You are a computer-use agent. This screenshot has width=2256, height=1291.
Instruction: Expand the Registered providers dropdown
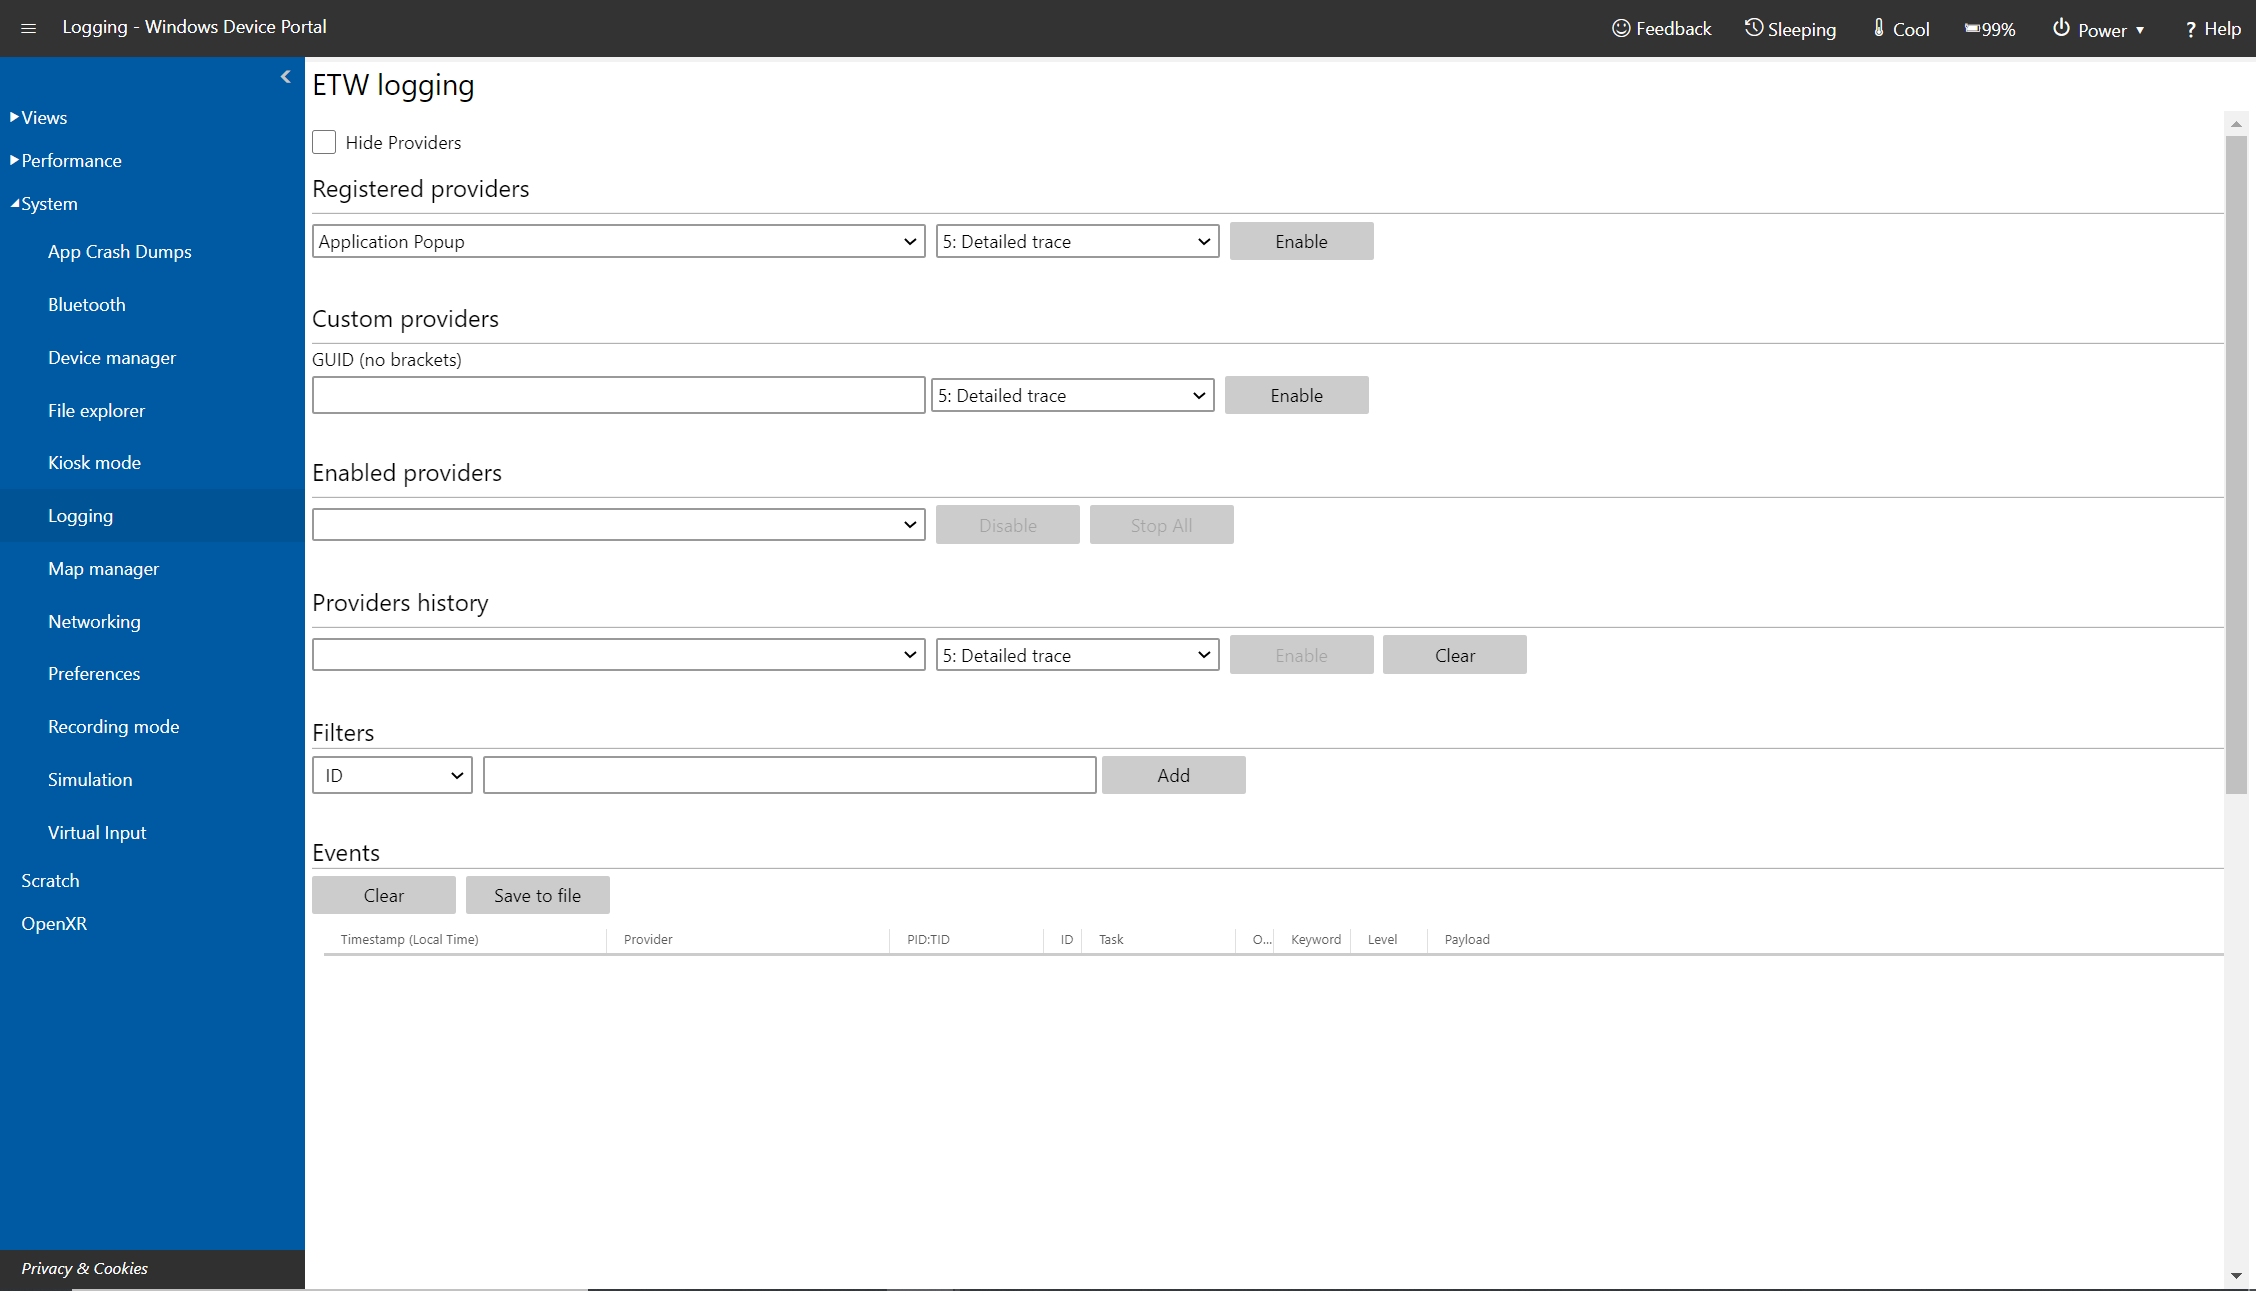pos(908,240)
